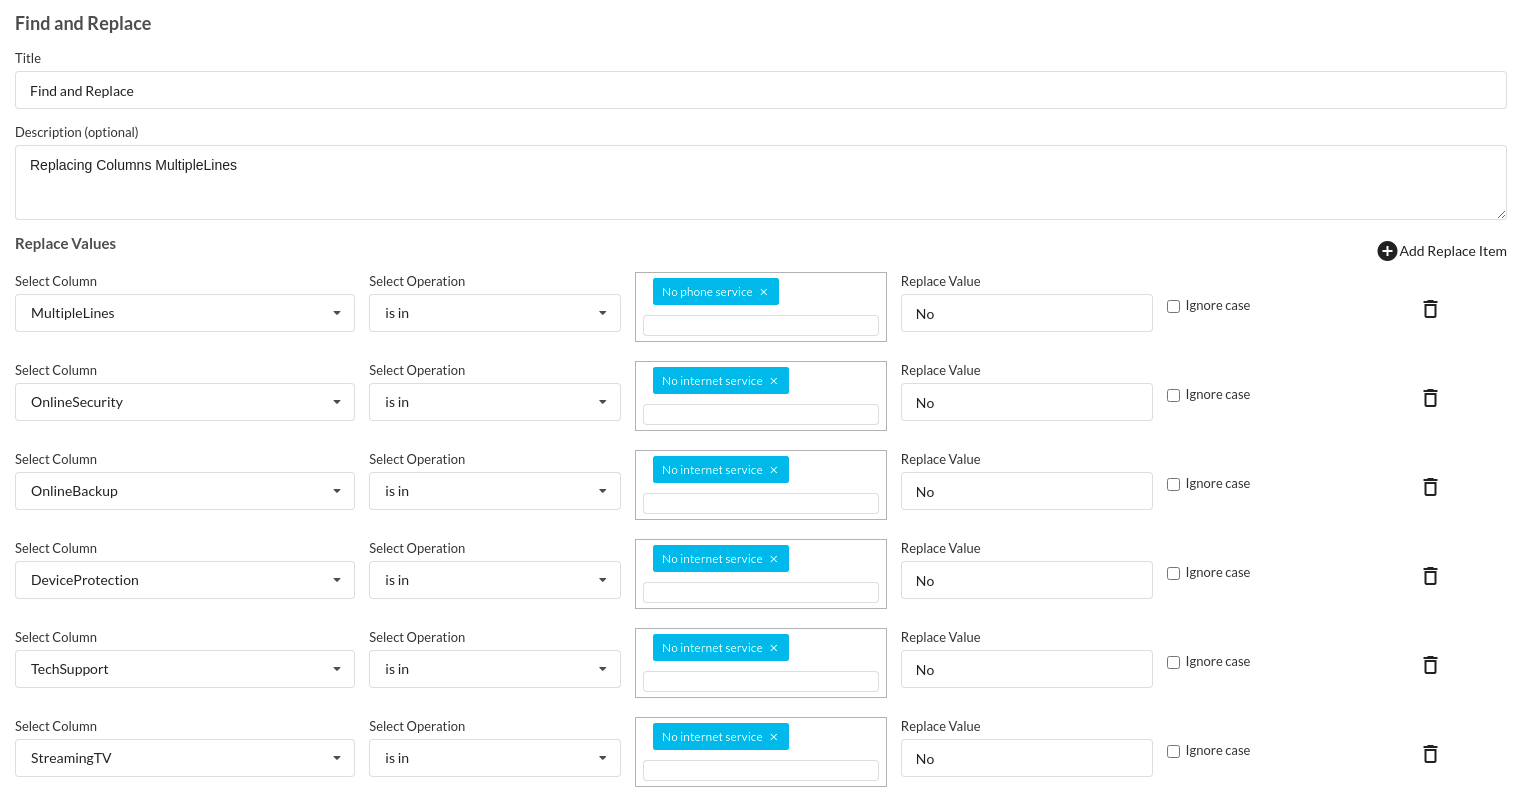Enable Ignore case for StreamingTV
The image size is (1520, 806).
[1174, 752]
